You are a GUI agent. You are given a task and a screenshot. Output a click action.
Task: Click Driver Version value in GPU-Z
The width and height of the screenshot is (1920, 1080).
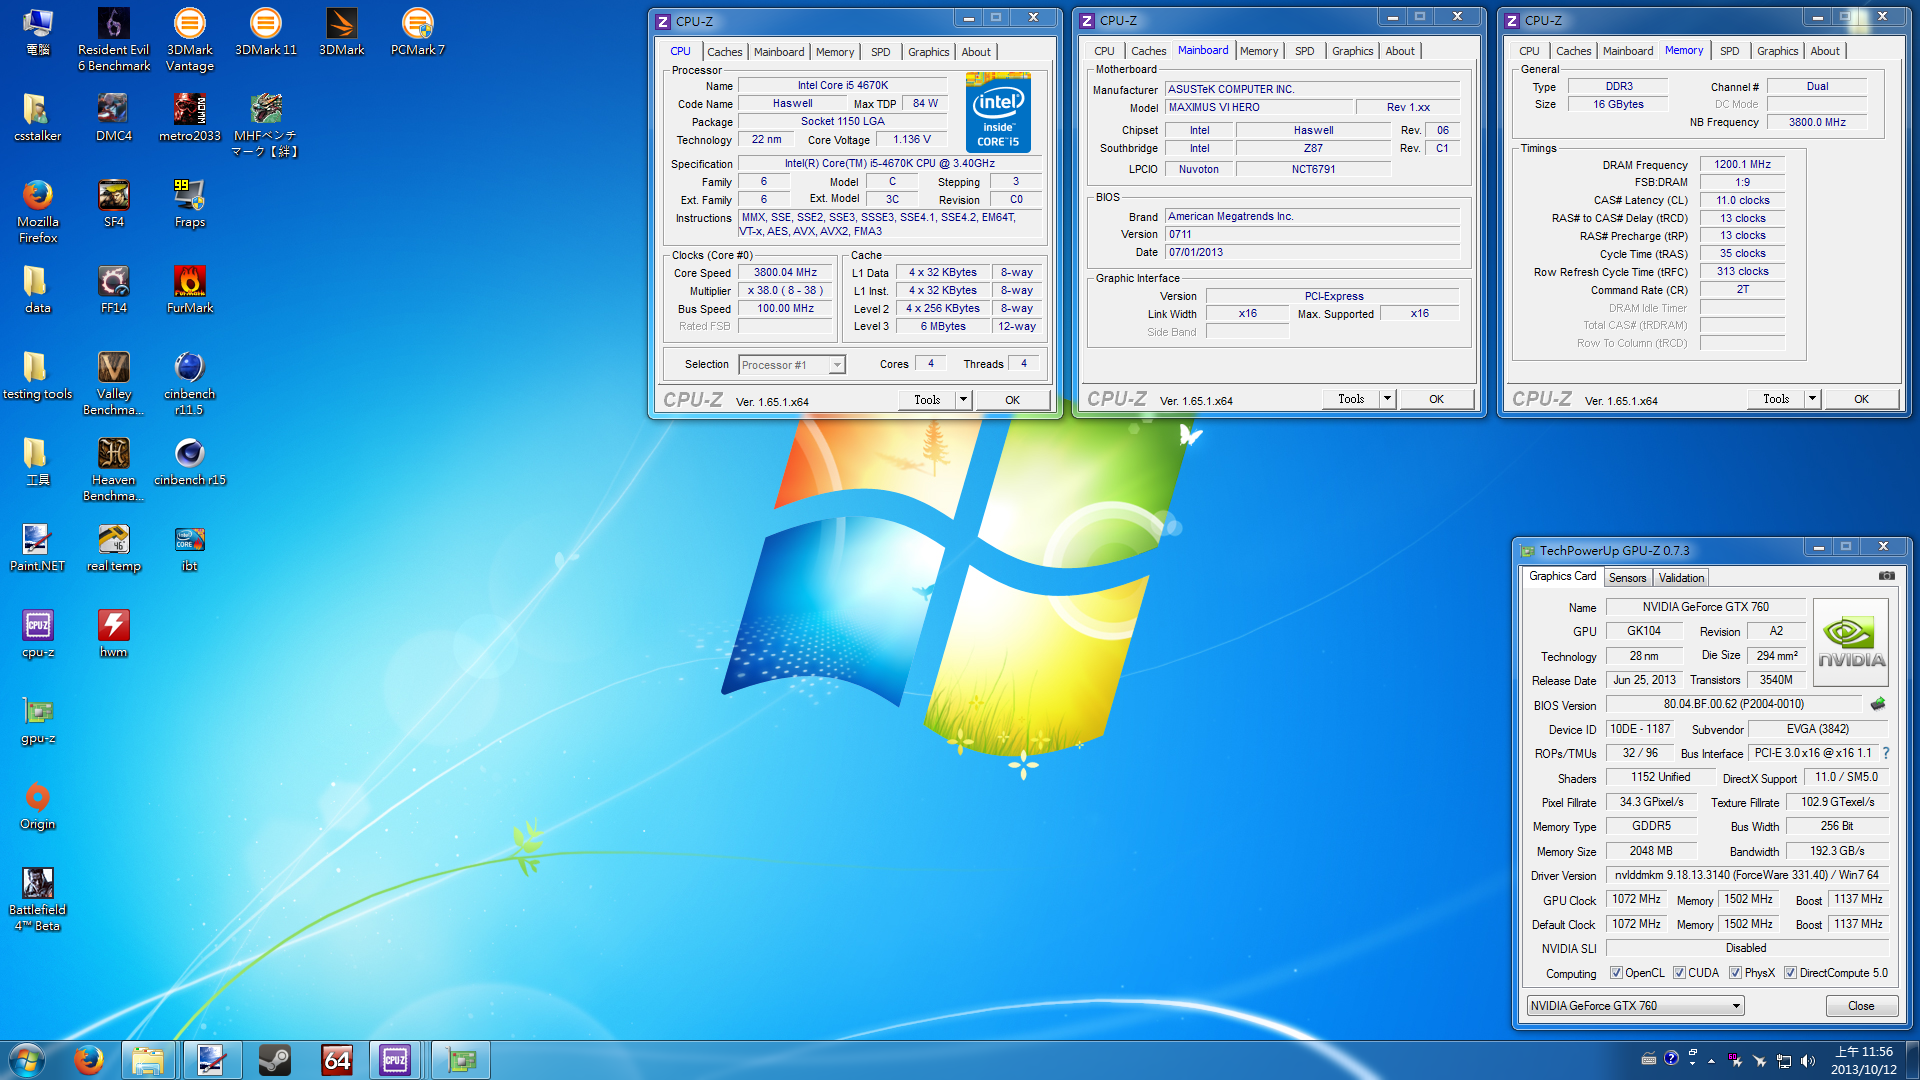tap(1746, 875)
